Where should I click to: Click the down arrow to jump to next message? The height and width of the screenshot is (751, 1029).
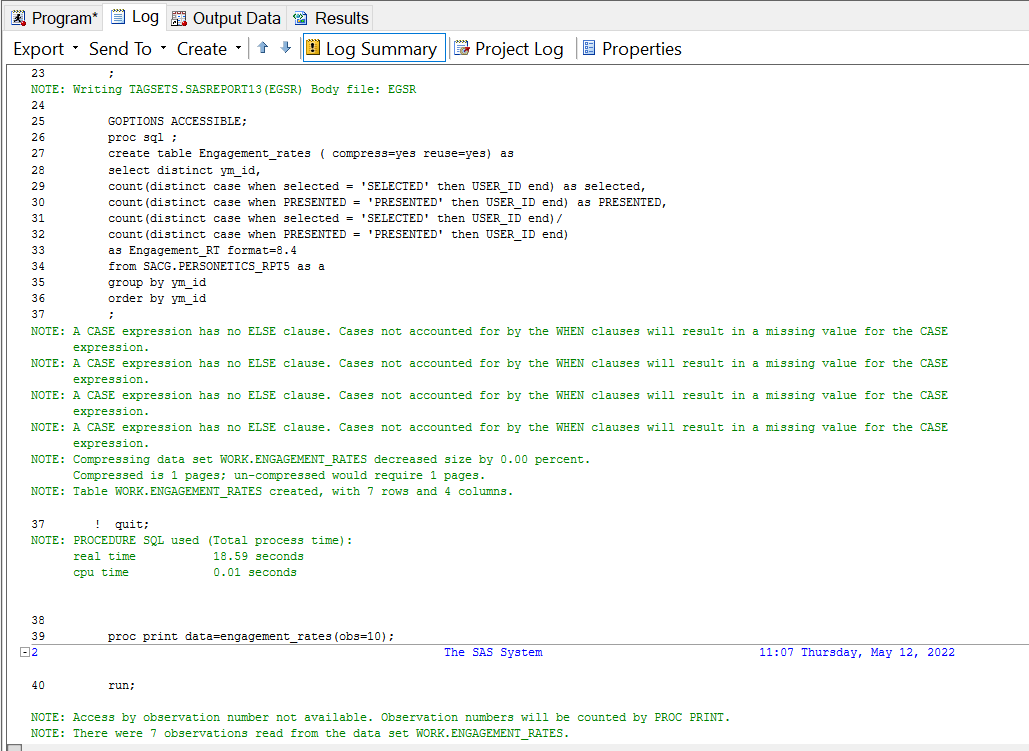pos(283,48)
